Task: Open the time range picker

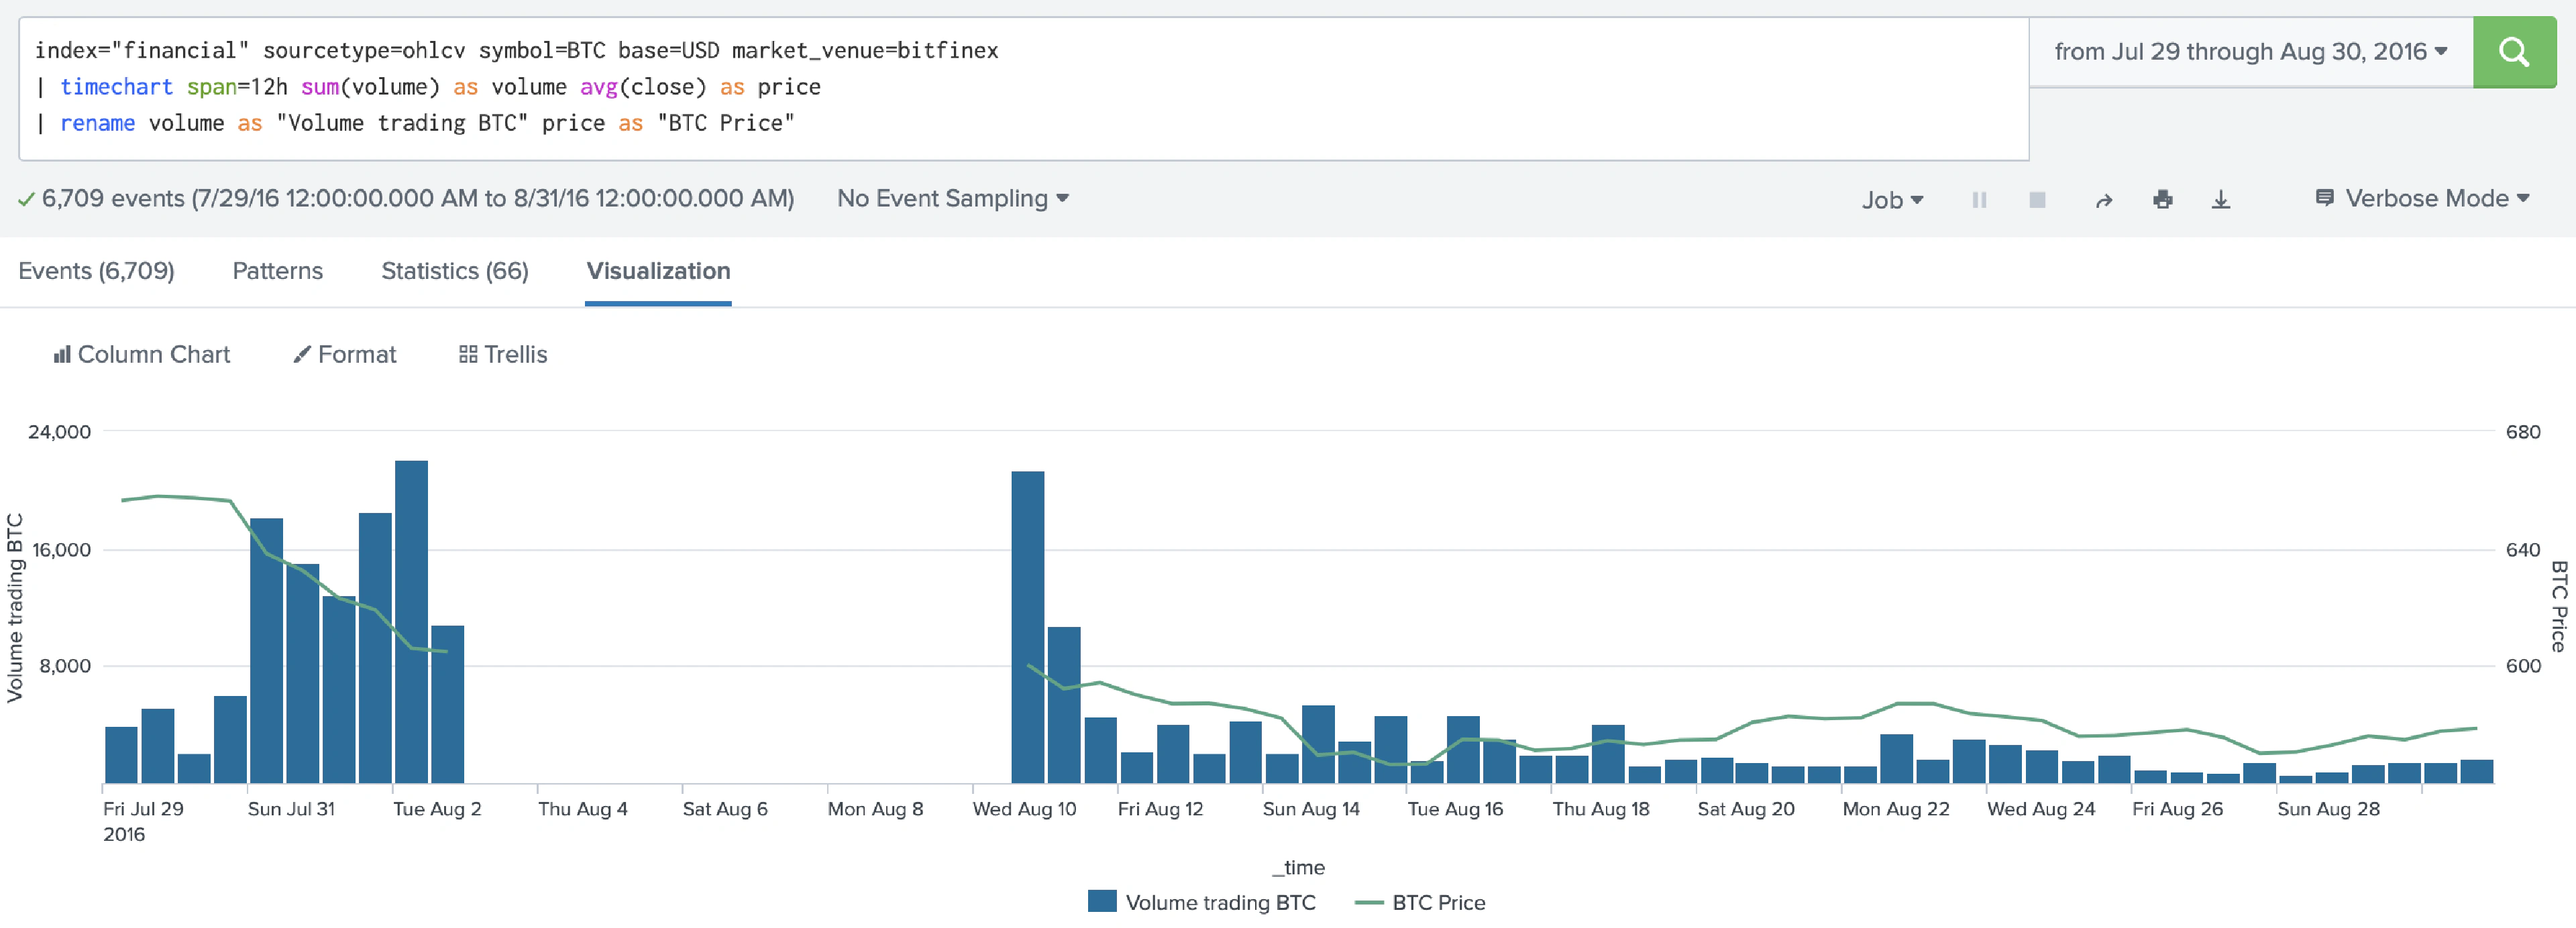Action: pyautogui.click(x=2250, y=52)
